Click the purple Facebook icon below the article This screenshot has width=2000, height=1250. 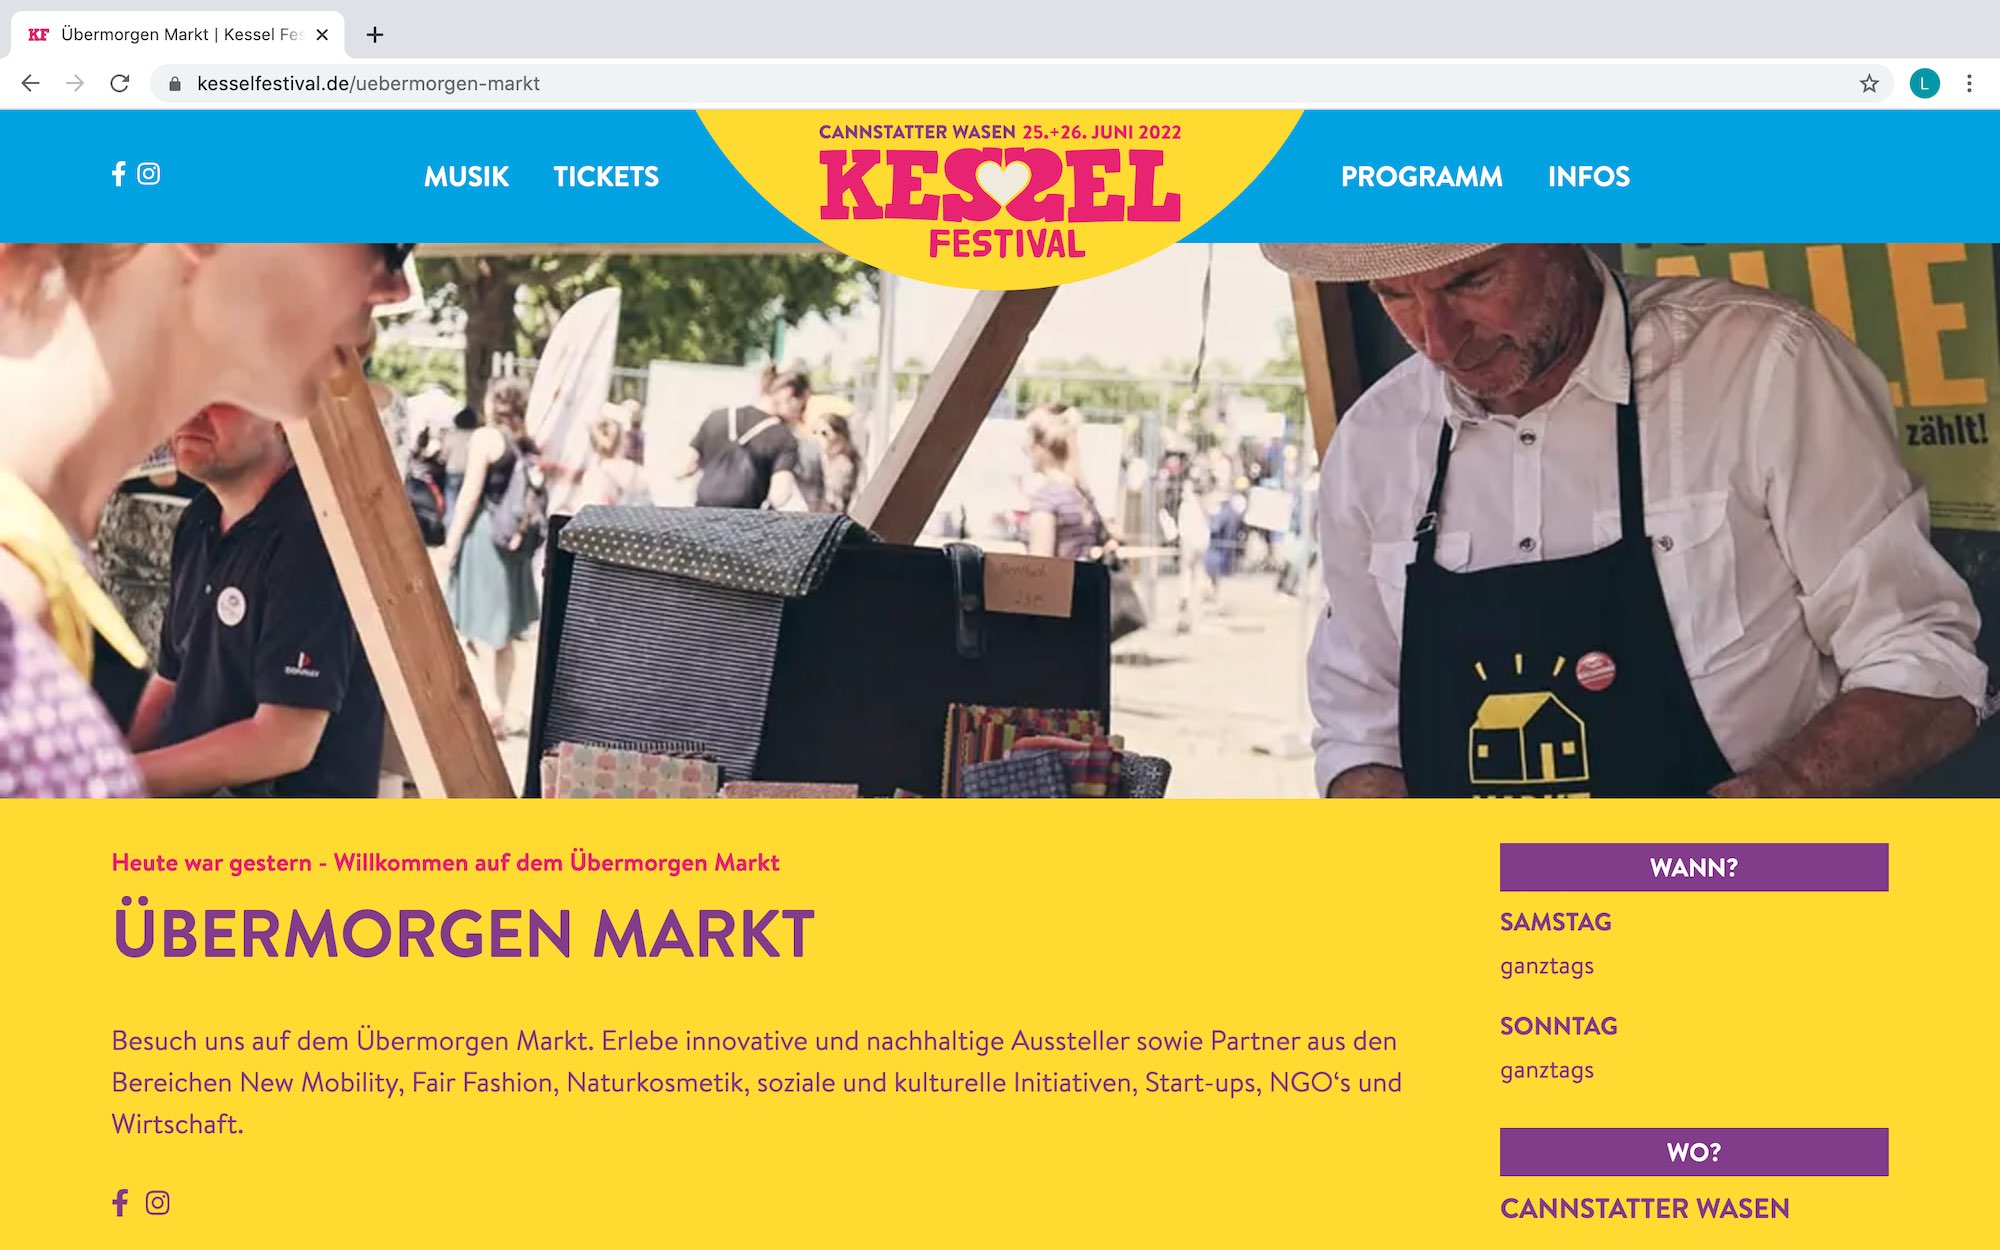[x=120, y=1202]
